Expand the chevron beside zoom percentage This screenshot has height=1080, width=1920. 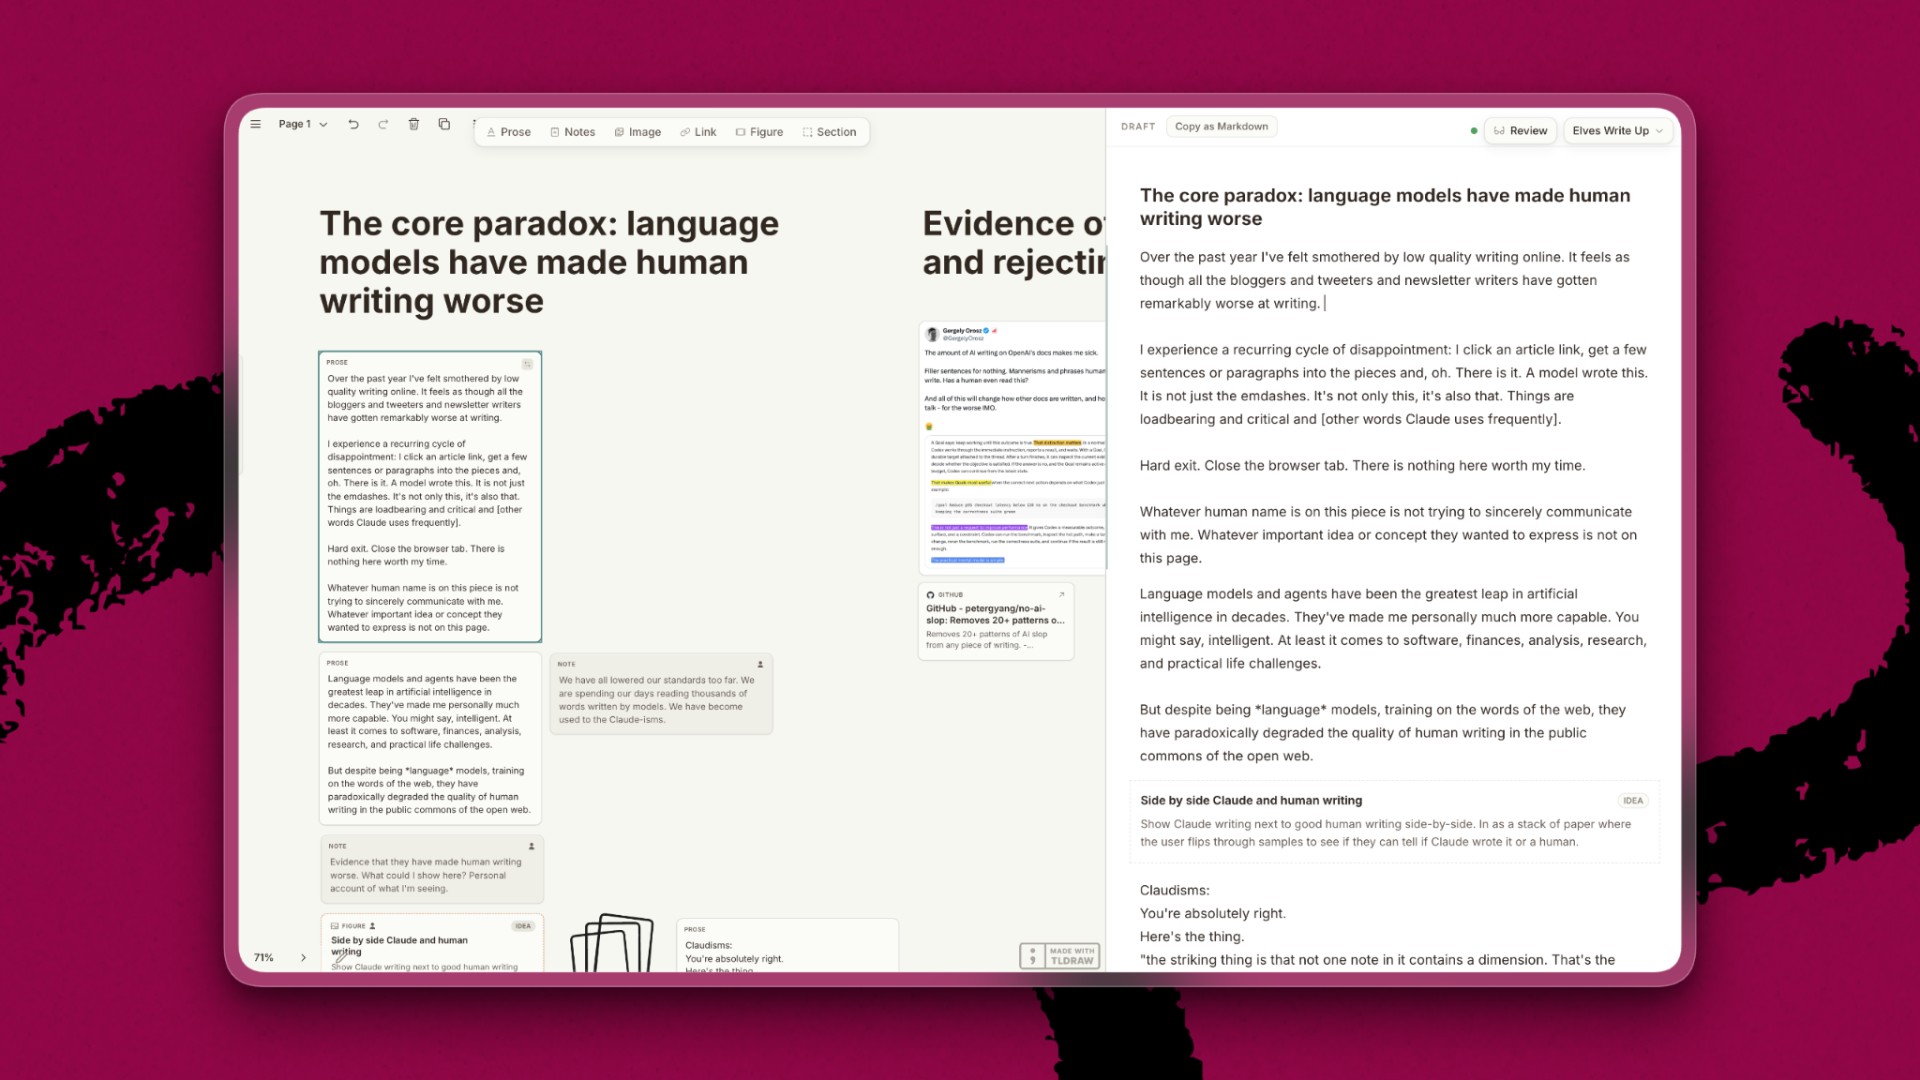click(303, 958)
